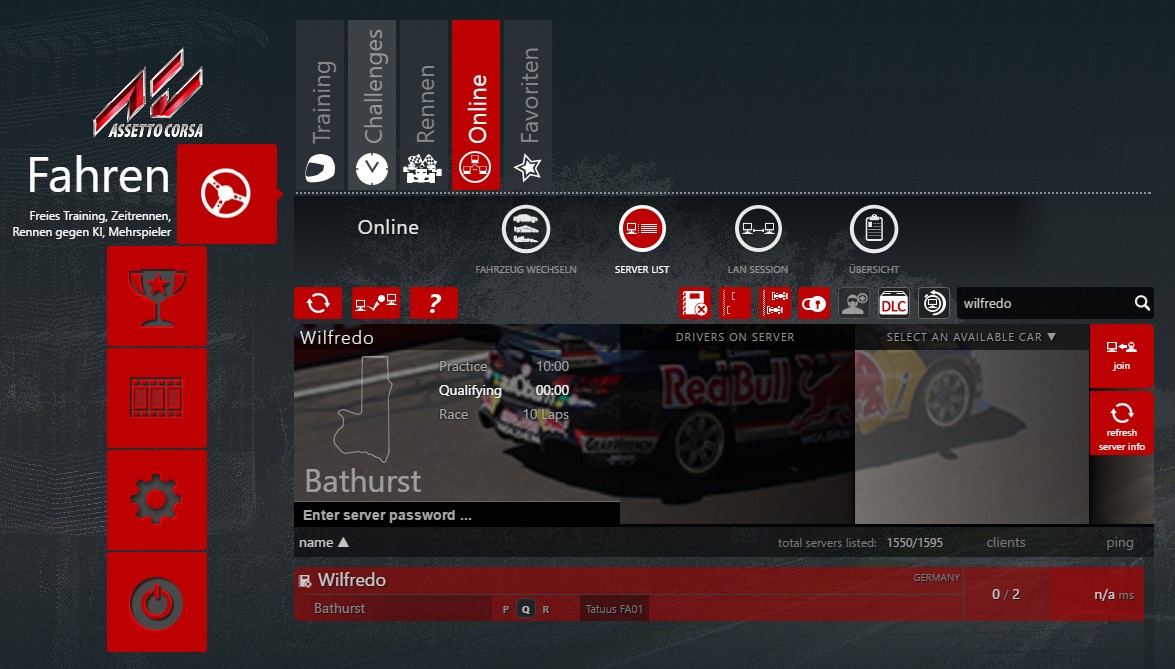Toggle the password lock server filter
1175x669 pixels.
pyautogui.click(x=814, y=303)
